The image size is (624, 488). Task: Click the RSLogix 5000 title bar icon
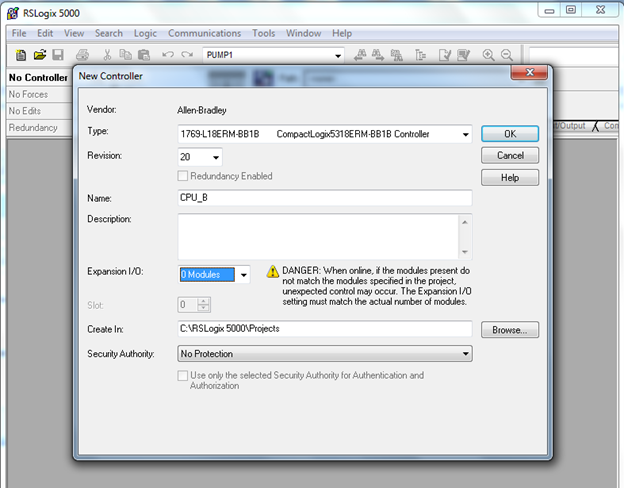pyautogui.click(x=13, y=13)
